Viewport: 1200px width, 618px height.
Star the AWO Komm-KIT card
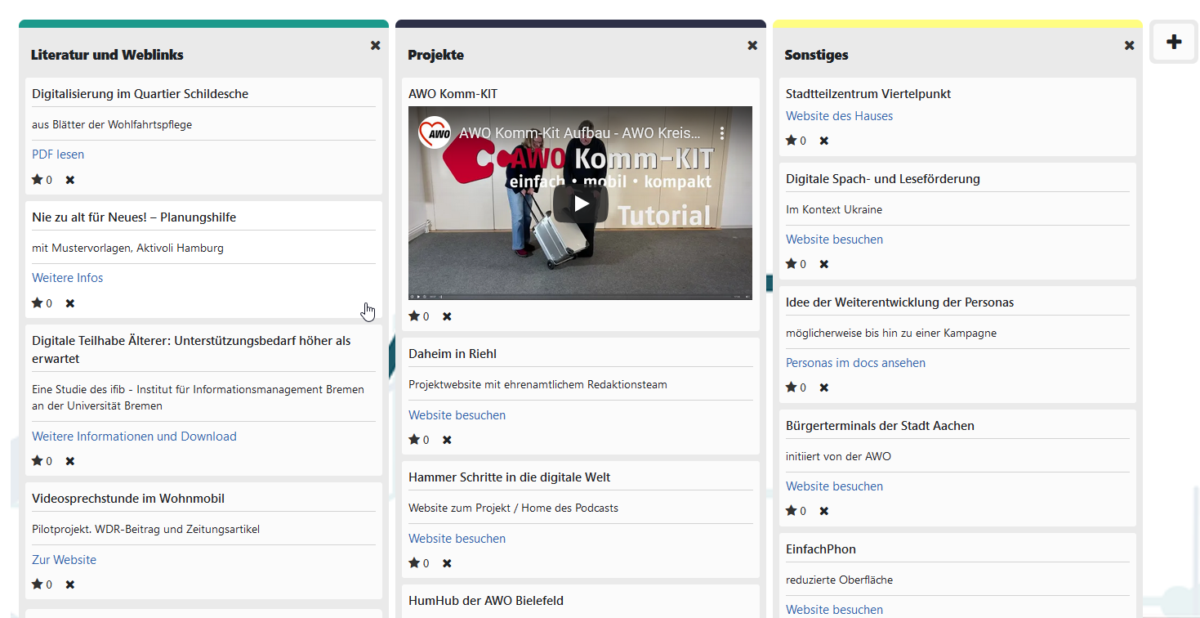tap(414, 316)
